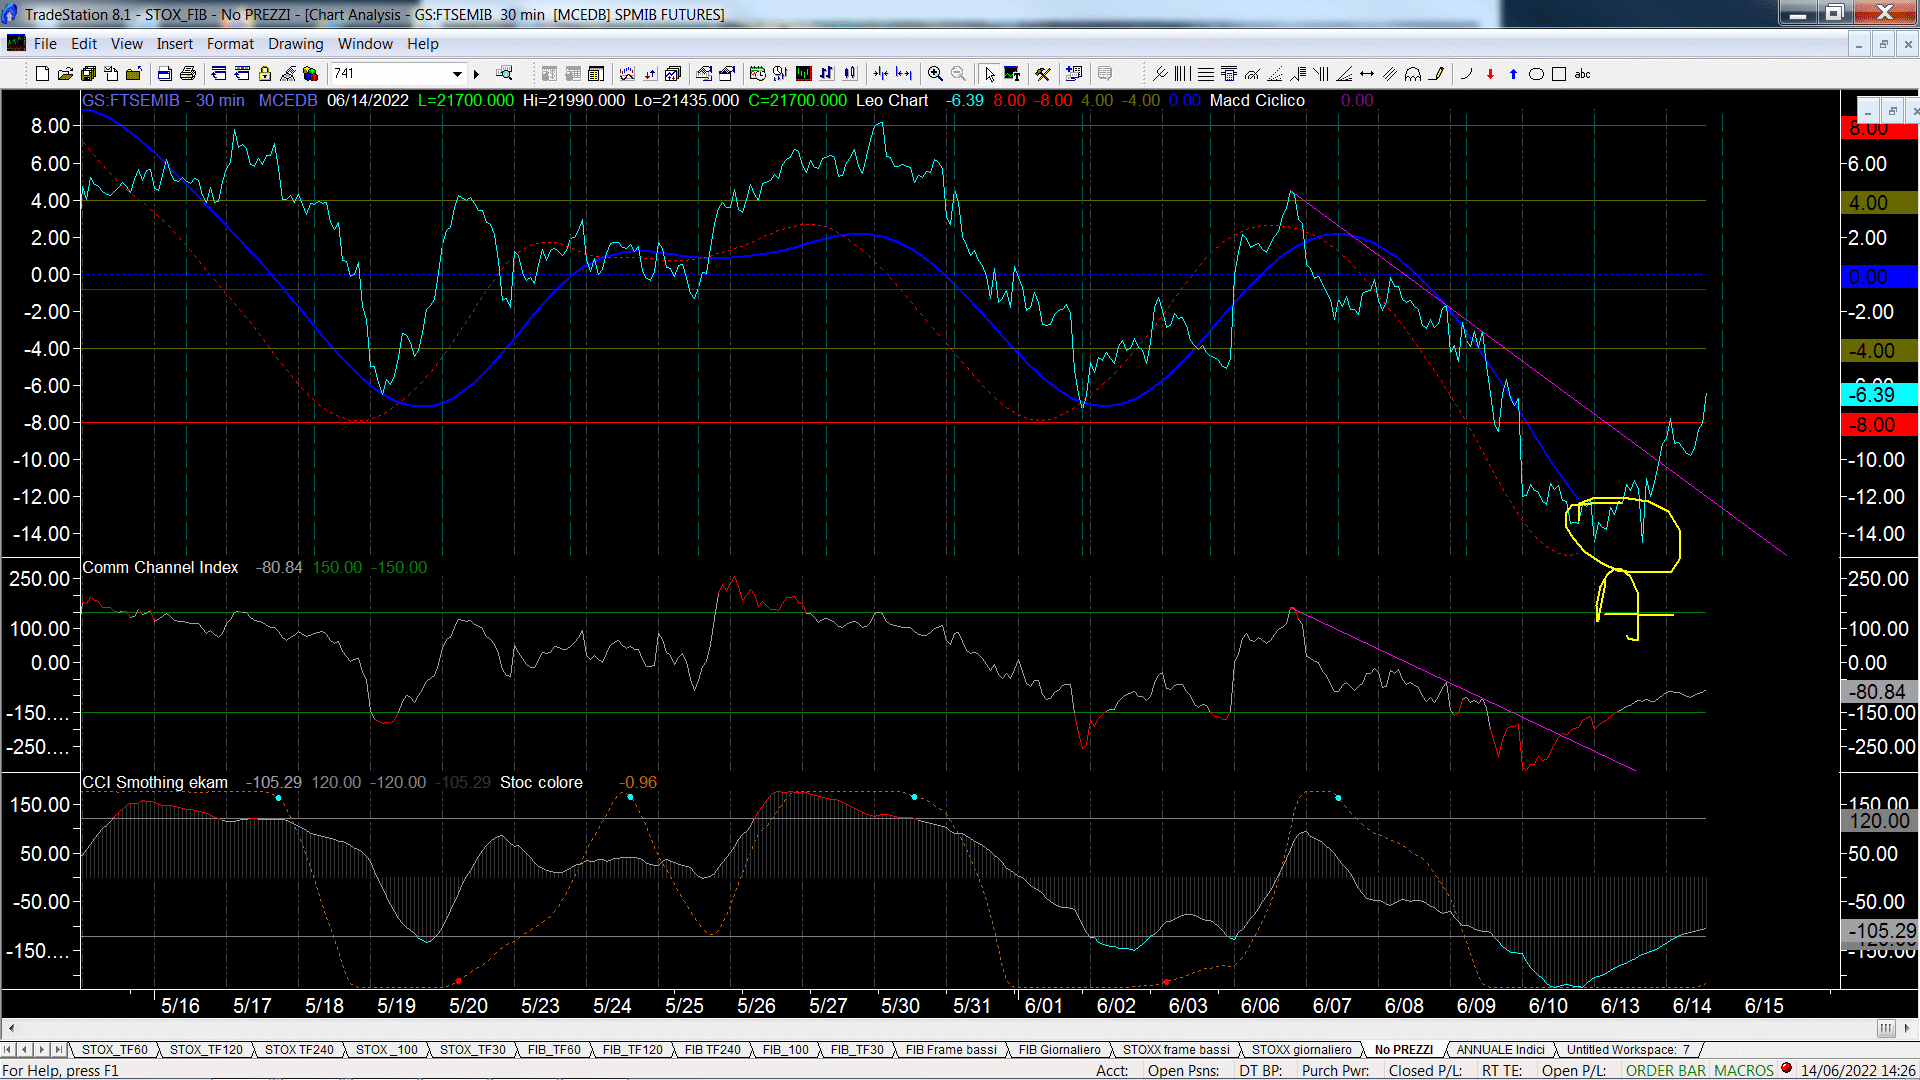Open the hammer and wrench tools icon
The width and height of the screenshot is (1920, 1080).
1043,74
